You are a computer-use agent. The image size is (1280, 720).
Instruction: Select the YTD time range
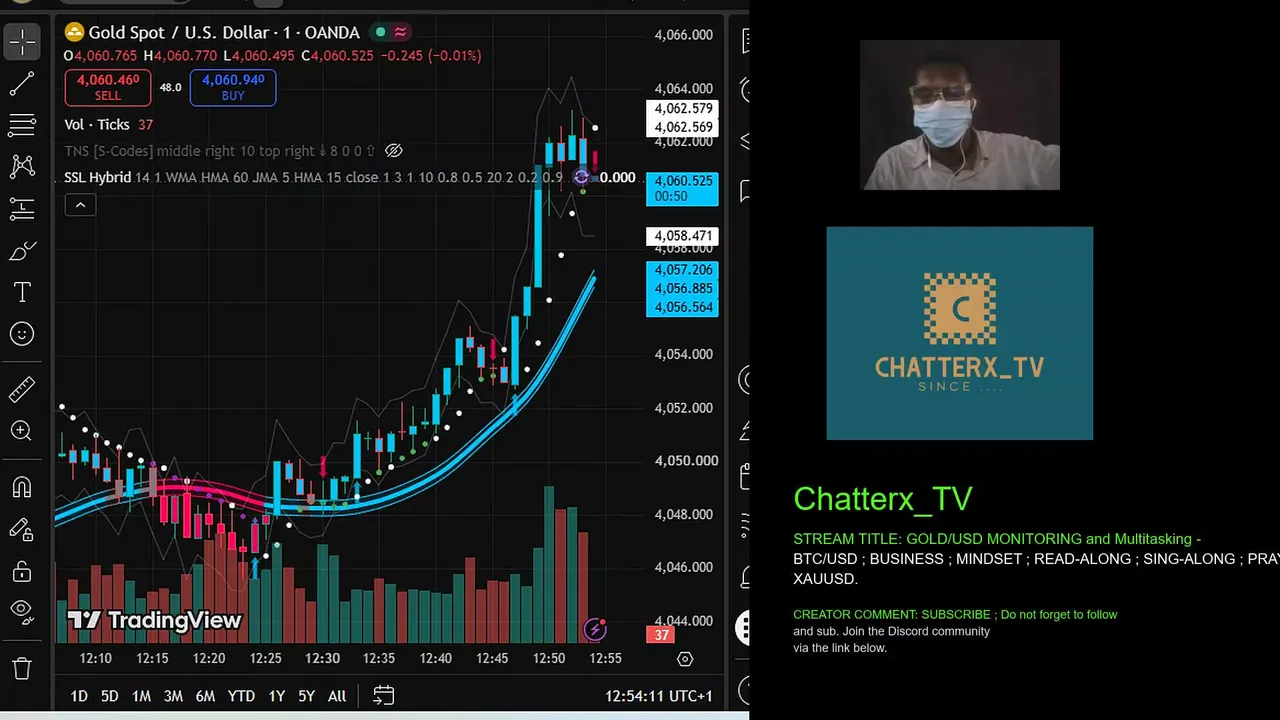(x=241, y=696)
